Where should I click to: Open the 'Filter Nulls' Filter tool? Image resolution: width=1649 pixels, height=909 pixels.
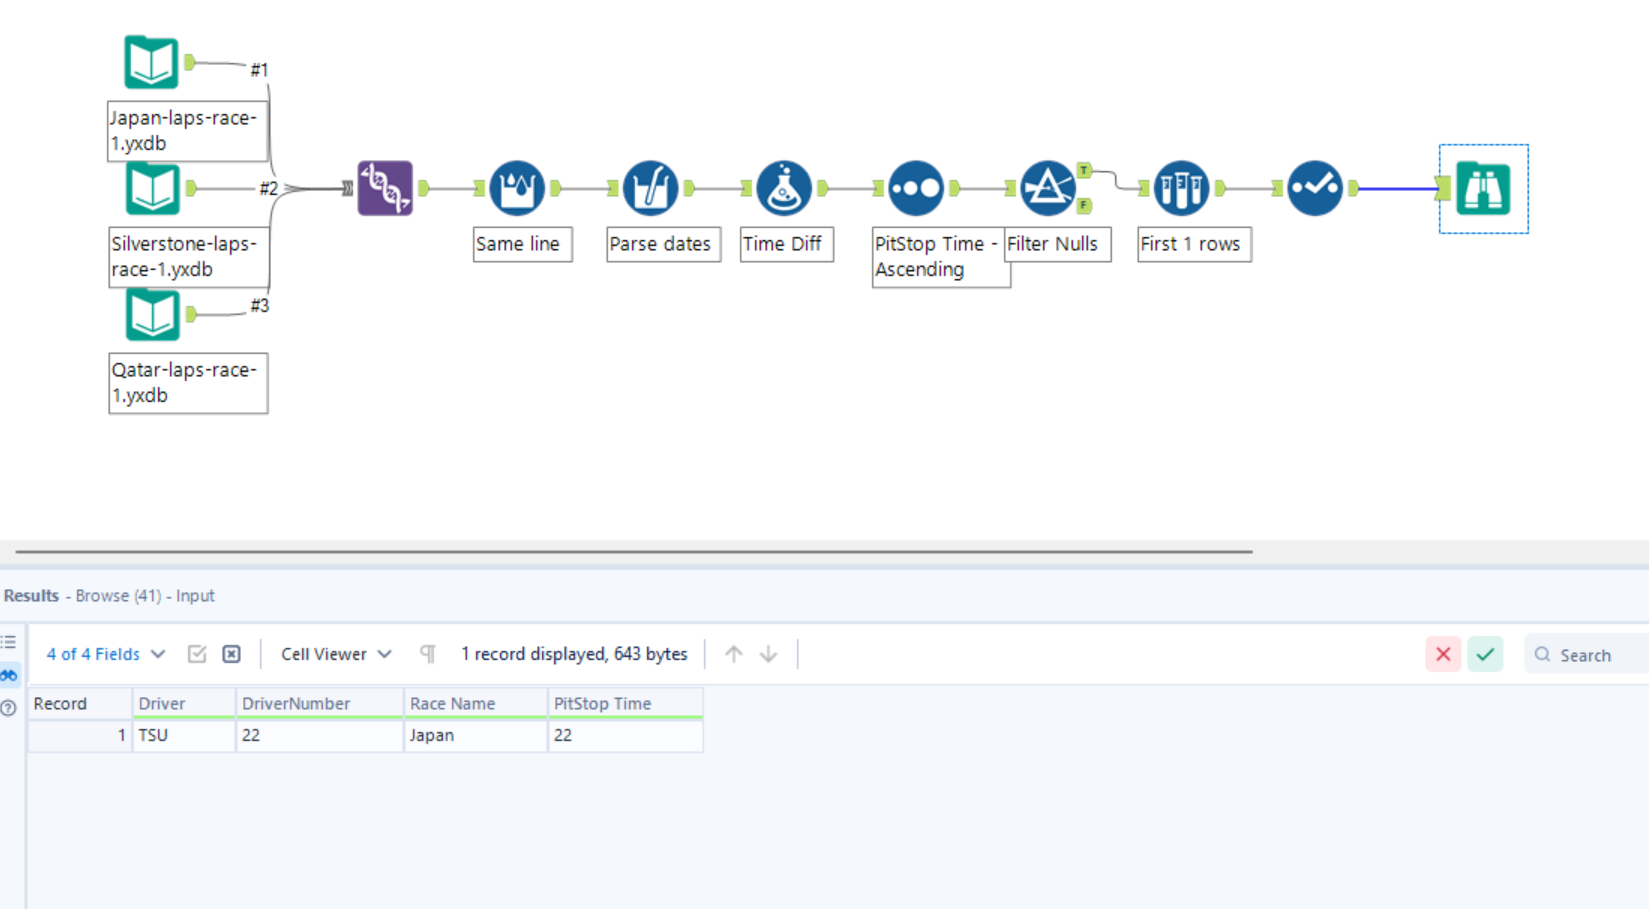click(1046, 187)
